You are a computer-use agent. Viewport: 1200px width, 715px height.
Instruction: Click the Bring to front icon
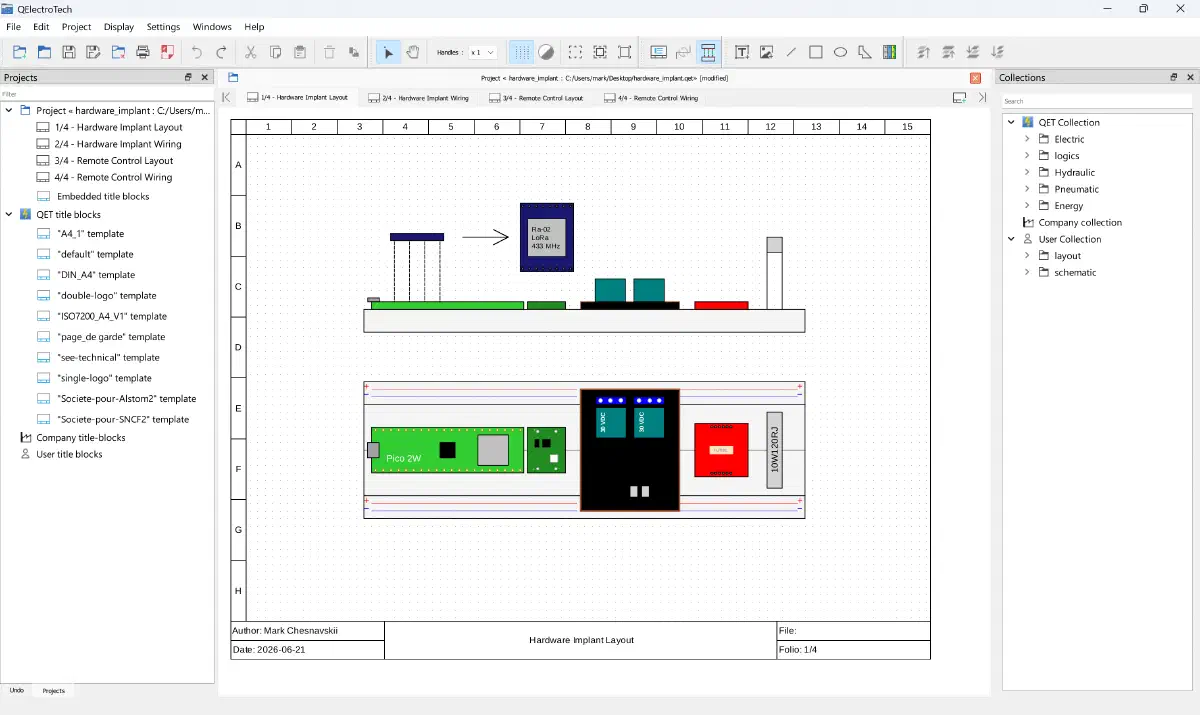coord(923,52)
